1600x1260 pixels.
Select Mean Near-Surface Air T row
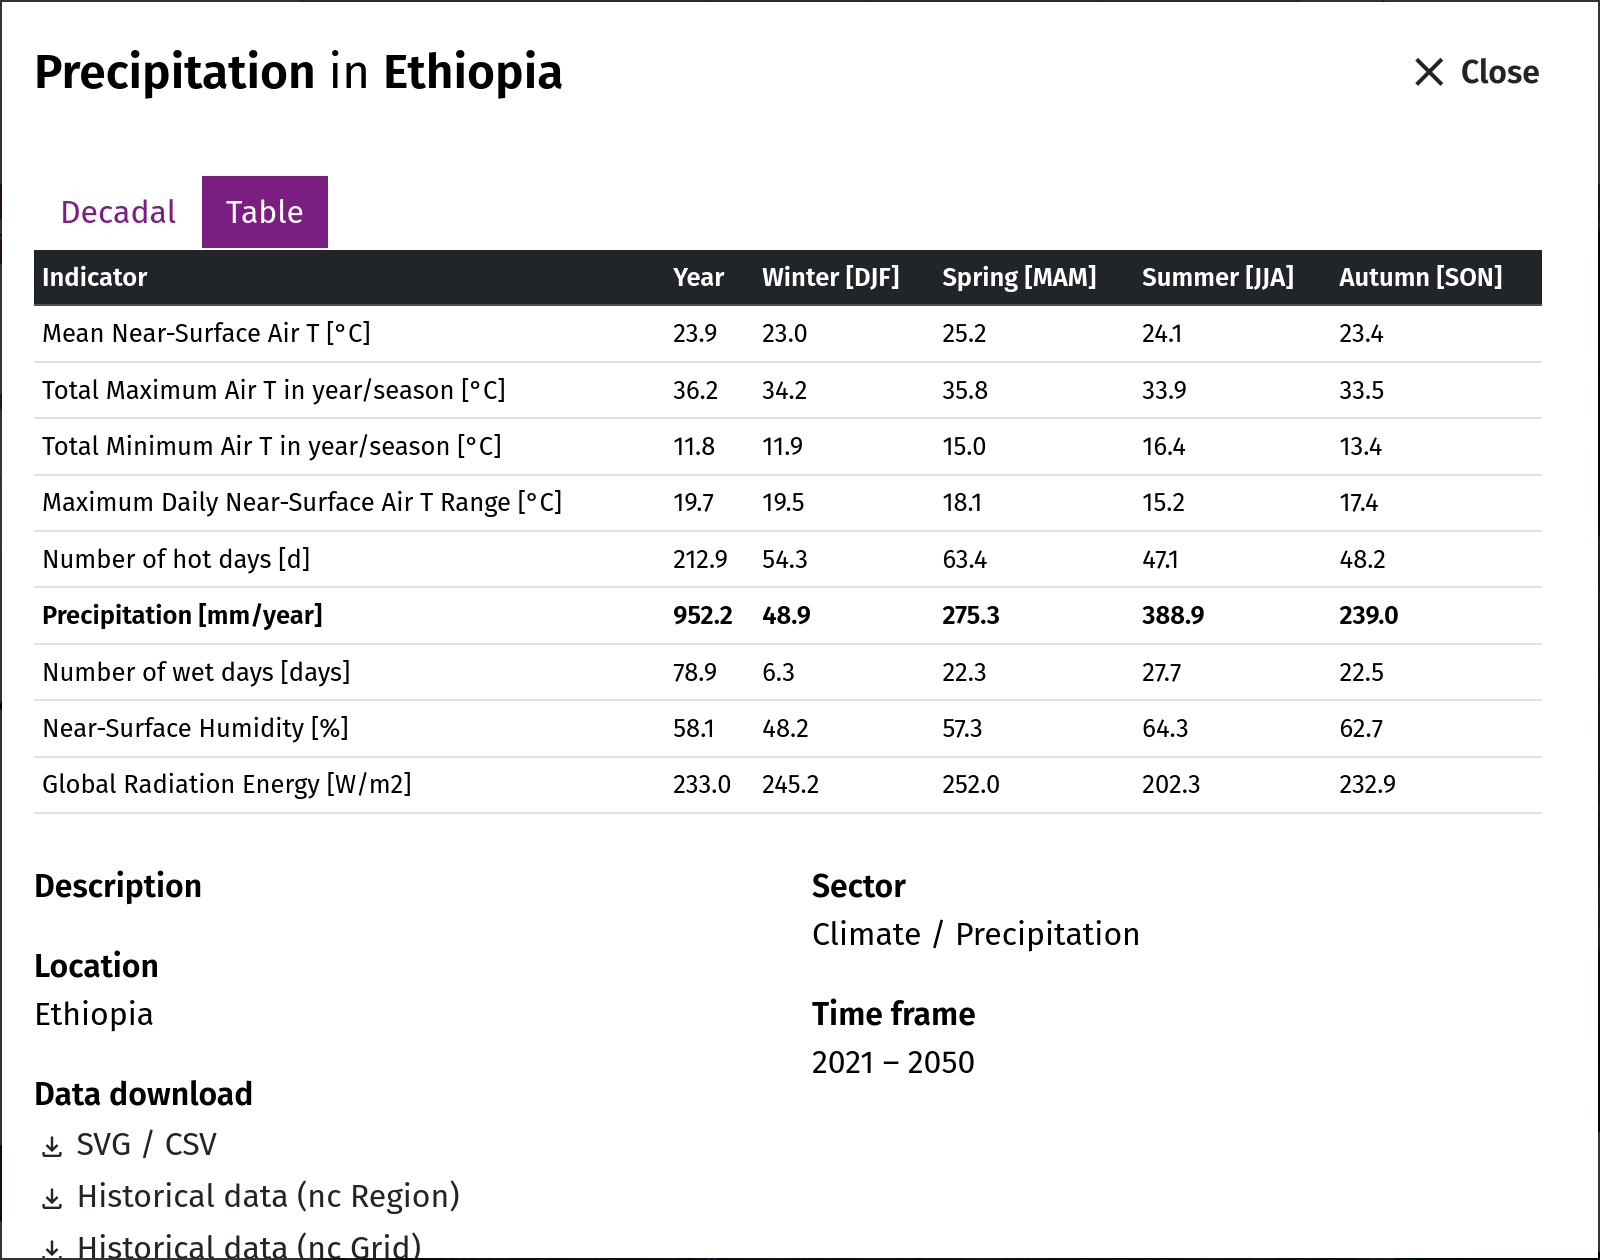tap(788, 333)
